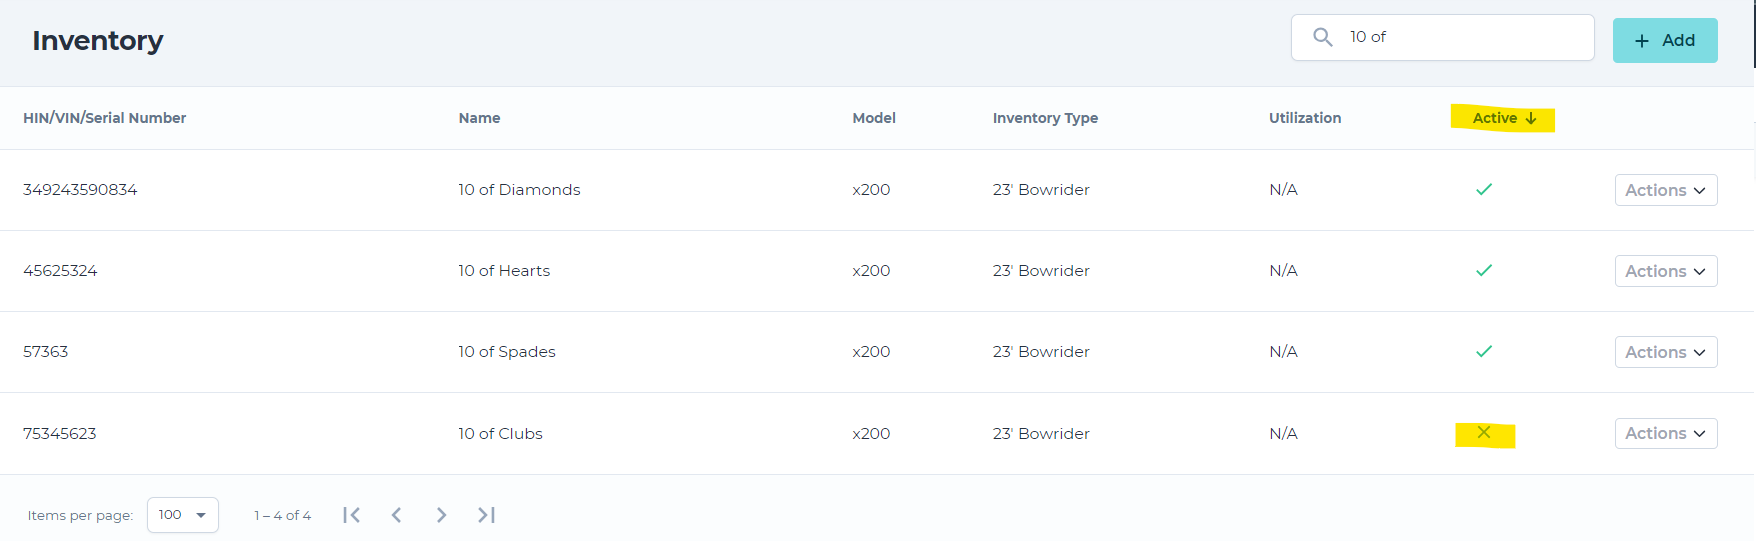Click the Active column sort arrow
Screen dimensions: 1756x541
pyautogui.click(x=1531, y=118)
